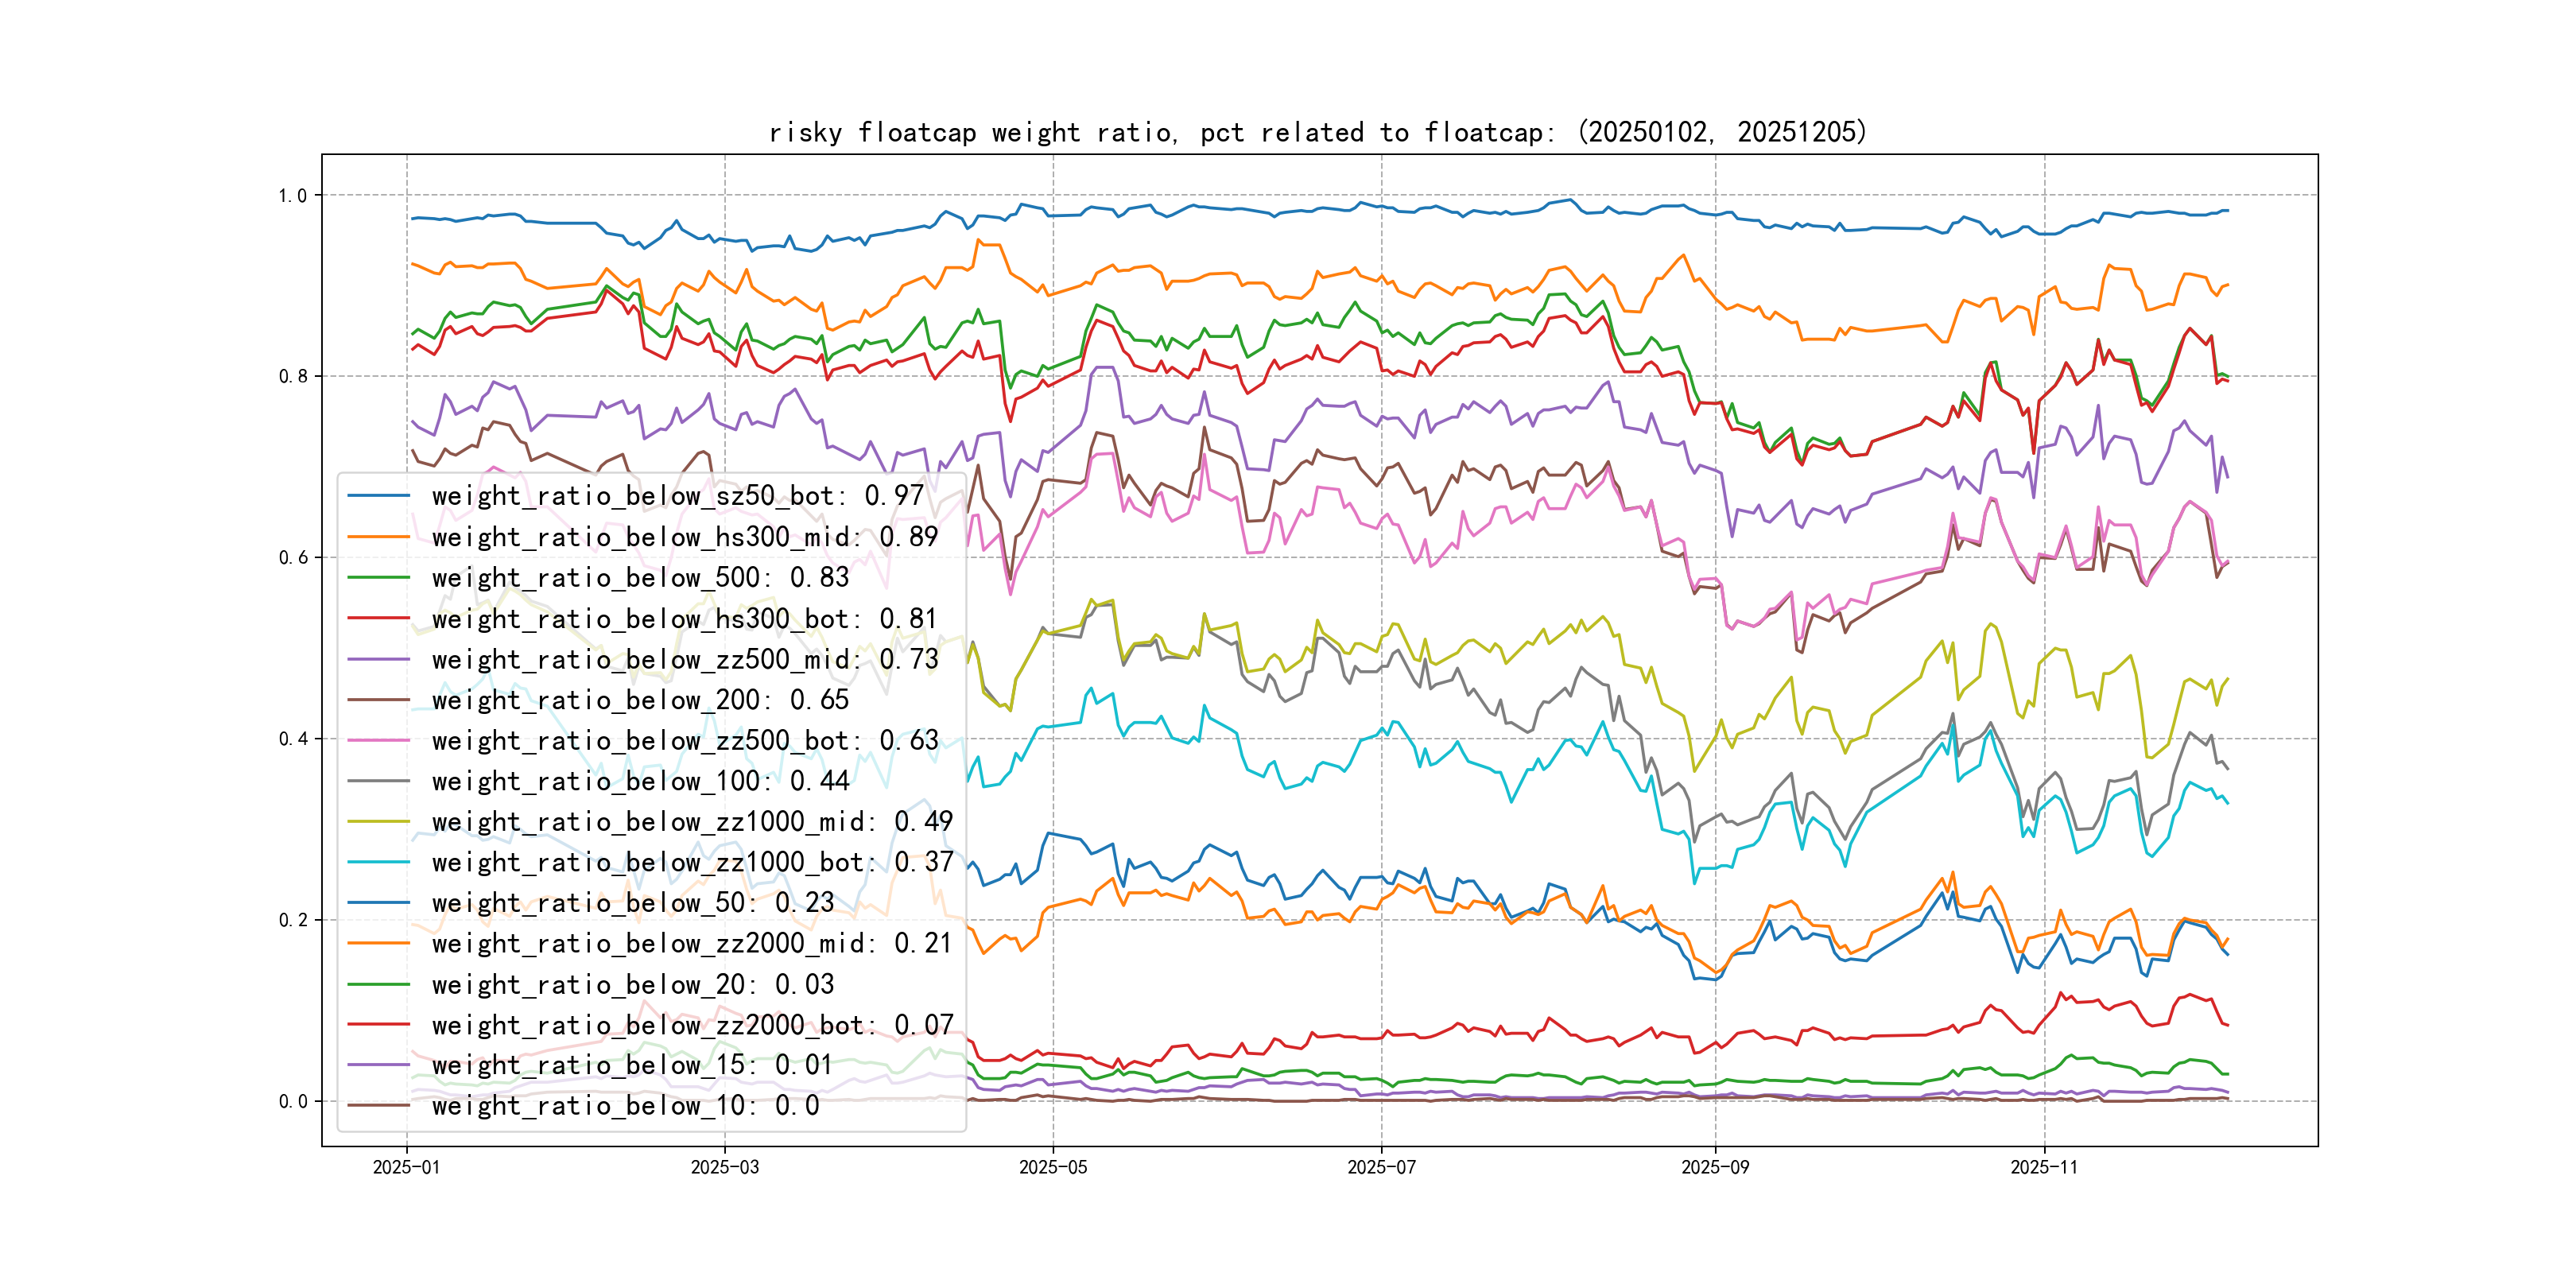Click the 2025-11 x-axis tick label

pos(2043,1167)
